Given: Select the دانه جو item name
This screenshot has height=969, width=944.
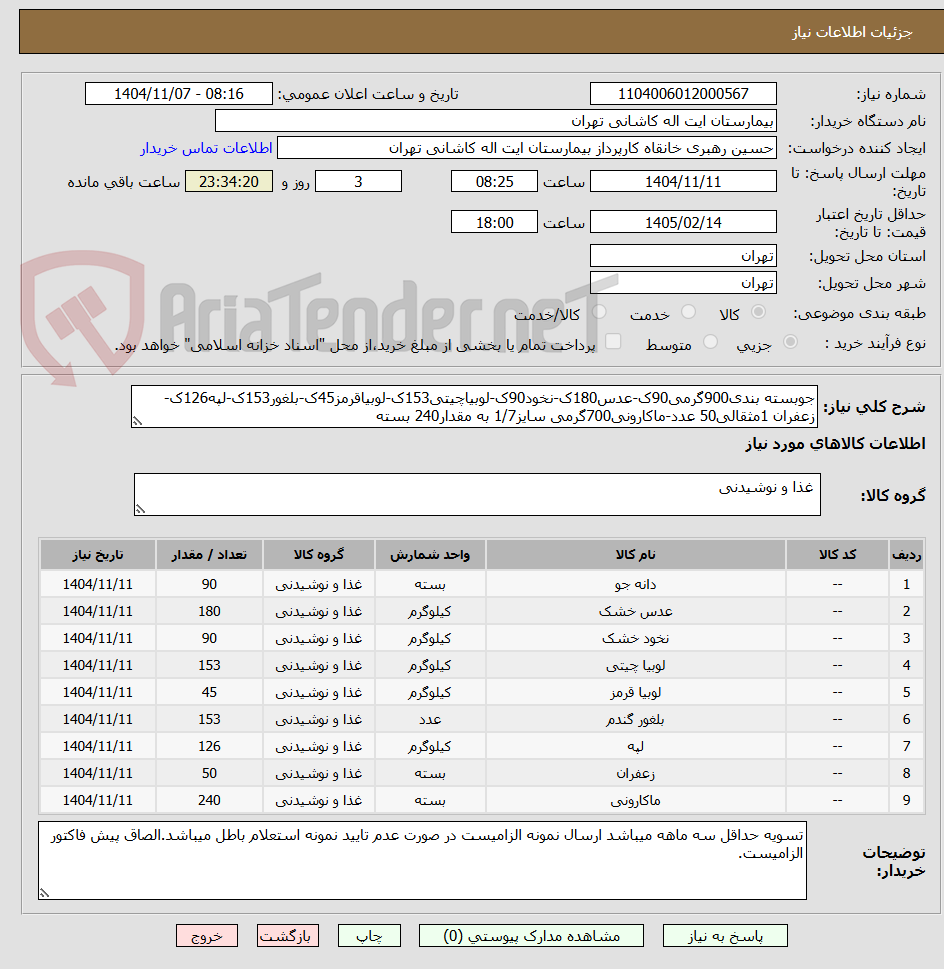Looking at the screenshot, I should (x=636, y=584).
